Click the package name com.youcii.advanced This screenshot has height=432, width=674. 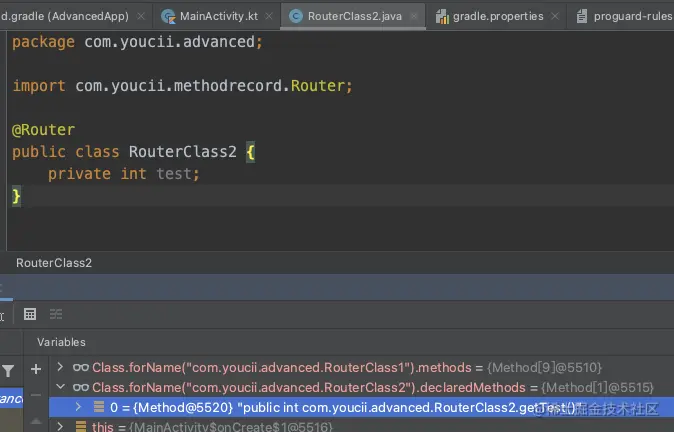[169, 42]
